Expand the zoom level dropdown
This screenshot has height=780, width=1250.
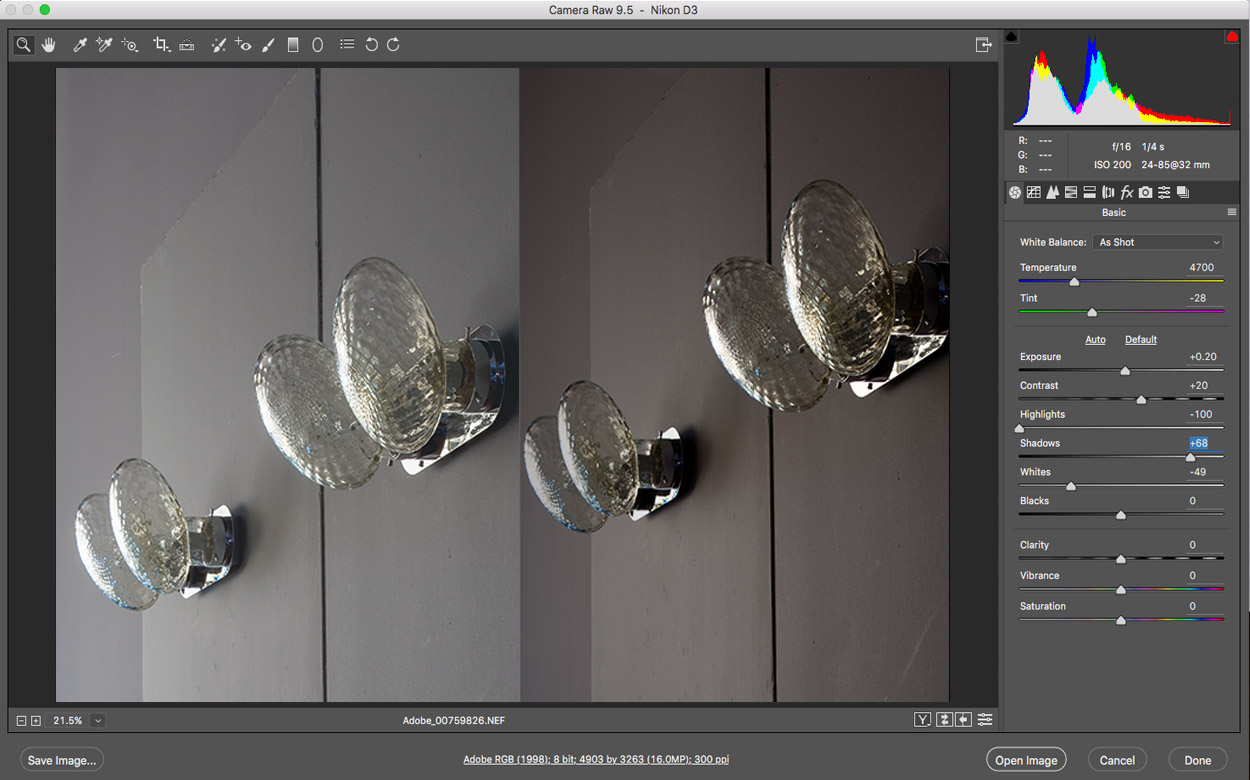(98, 720)
